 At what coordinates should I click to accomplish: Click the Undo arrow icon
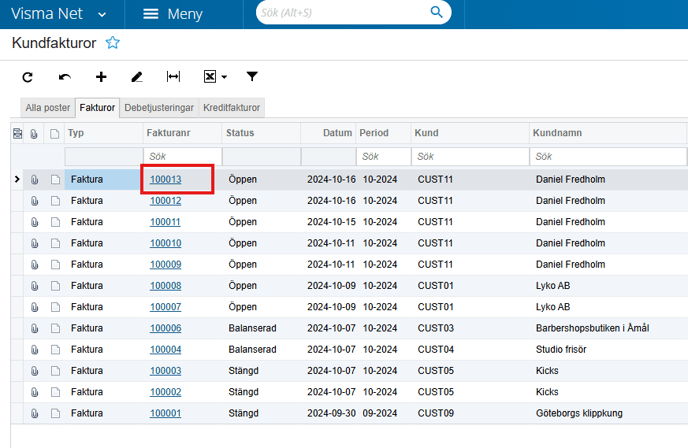coord(64,77)
